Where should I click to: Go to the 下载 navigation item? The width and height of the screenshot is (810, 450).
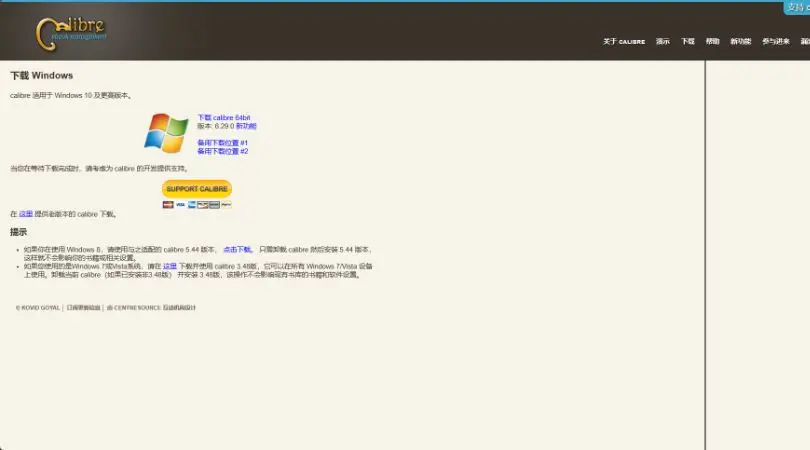(688, 41)
